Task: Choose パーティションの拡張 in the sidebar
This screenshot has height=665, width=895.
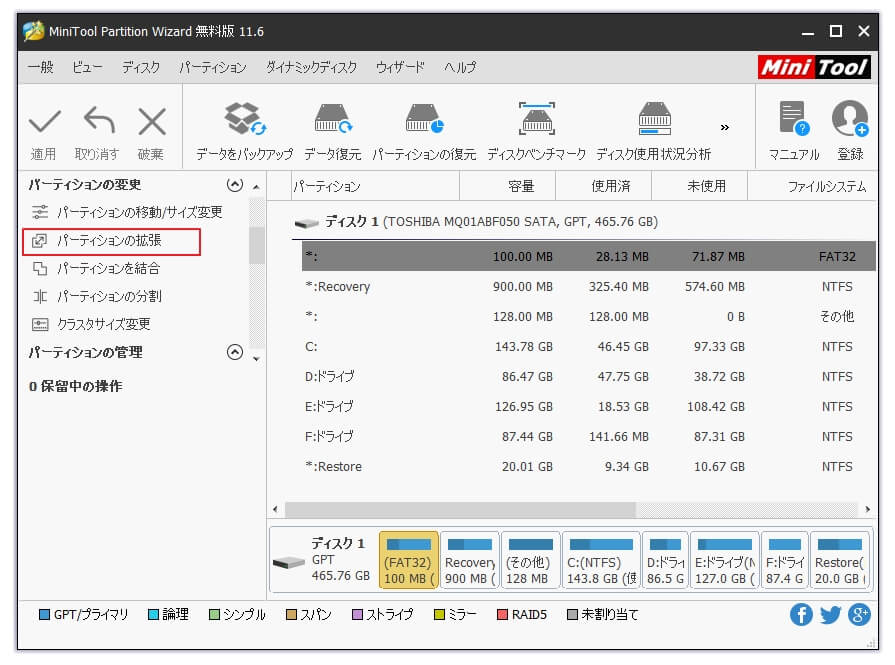Action: tap(111, 241)
